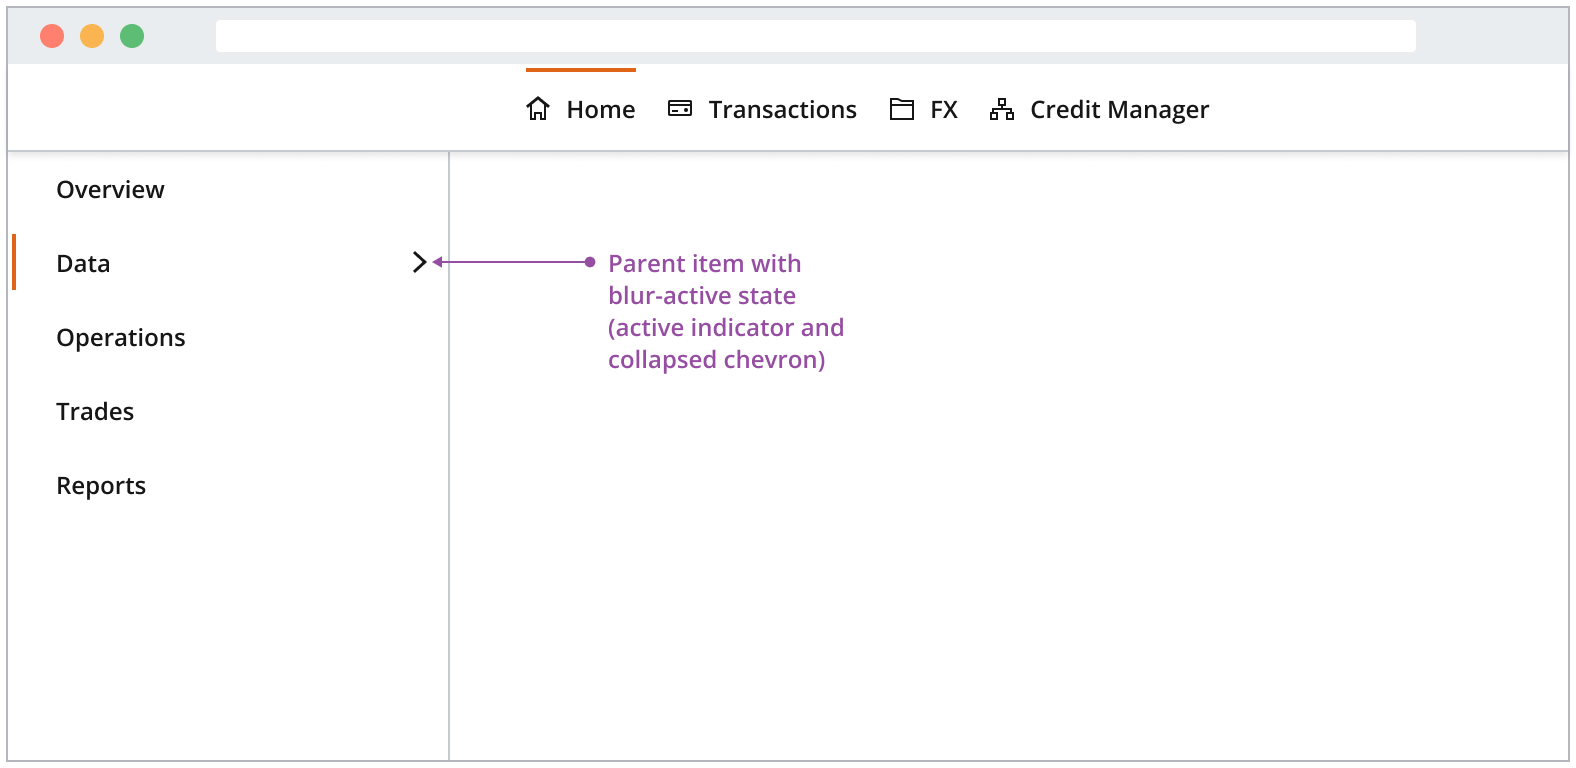Image resolution: width=1576 pixels, height=768 pixels.
Task: Click the Transactions card icon
Action: (x=680, y=109)
